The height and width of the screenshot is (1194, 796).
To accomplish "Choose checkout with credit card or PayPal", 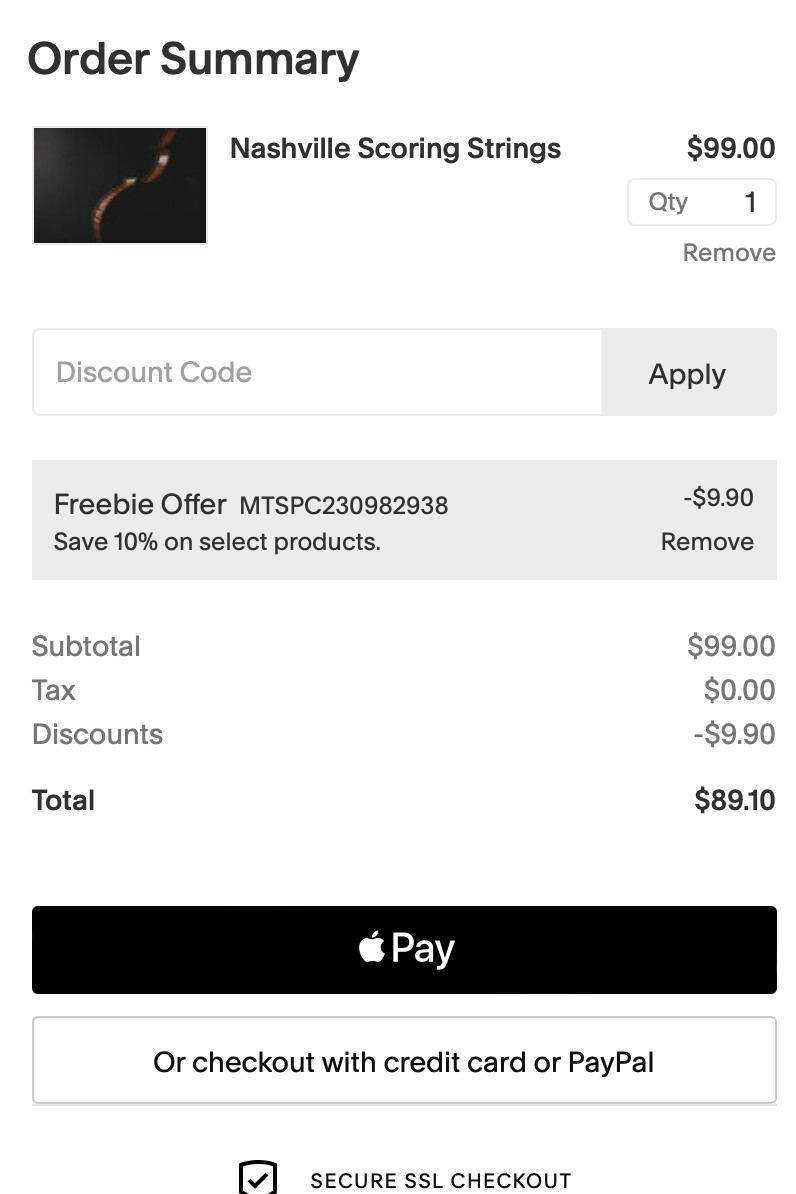I will tap(404, 1061).
